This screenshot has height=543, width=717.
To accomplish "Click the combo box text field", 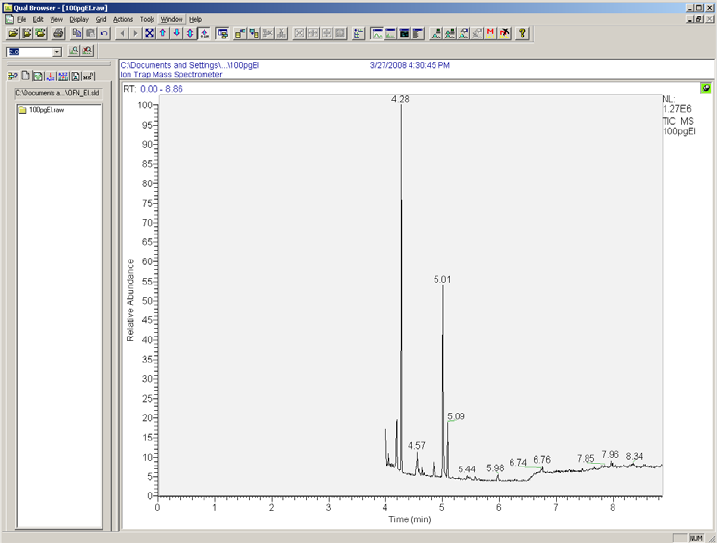I will click(28, 51).
